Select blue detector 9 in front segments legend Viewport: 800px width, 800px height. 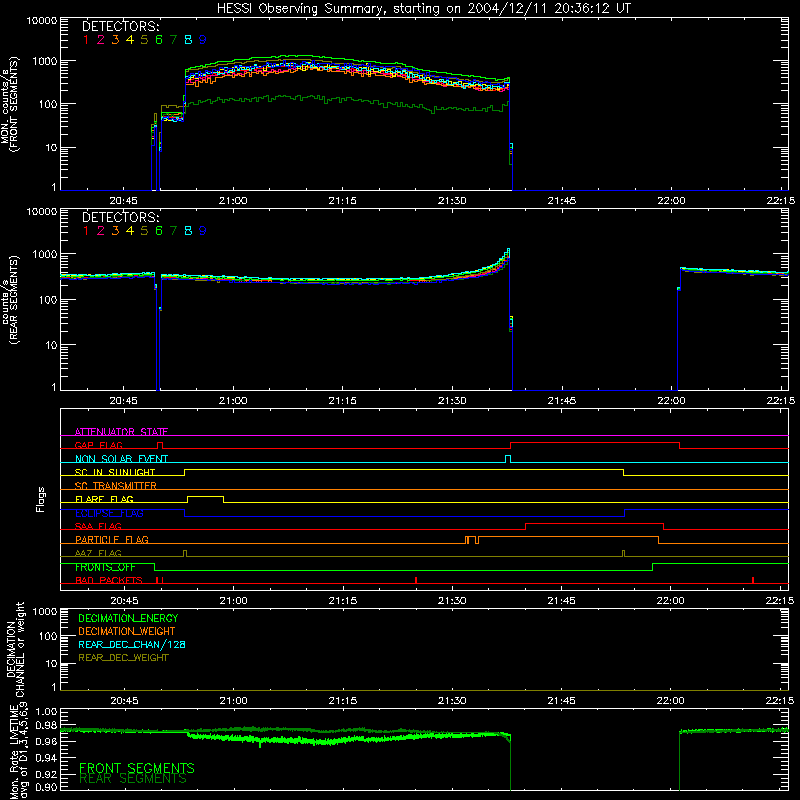(203, 39)
